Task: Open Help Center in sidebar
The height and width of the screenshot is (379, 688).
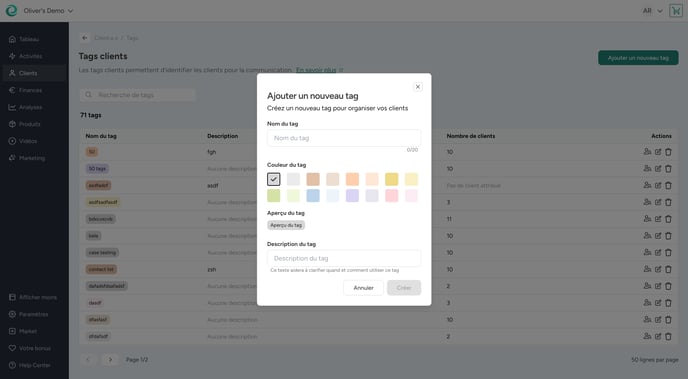Action: pyautogui.click(x=34, y=365)
